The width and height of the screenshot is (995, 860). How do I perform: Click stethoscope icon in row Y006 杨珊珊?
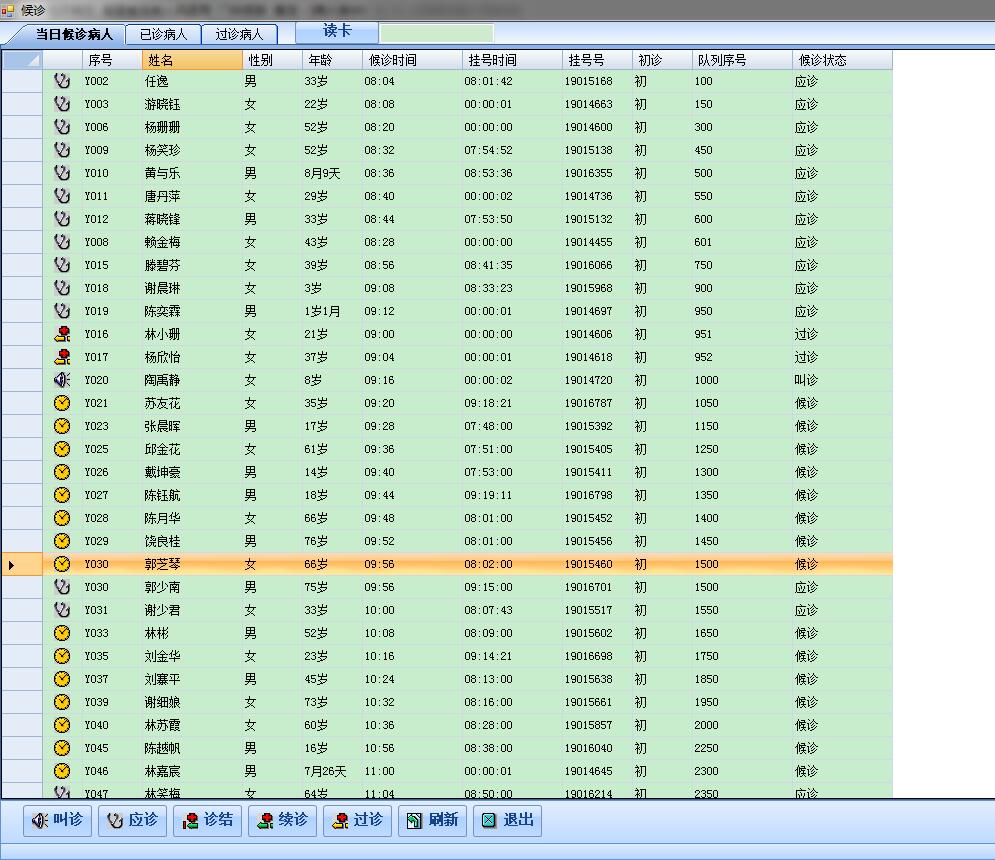point(62,127)
